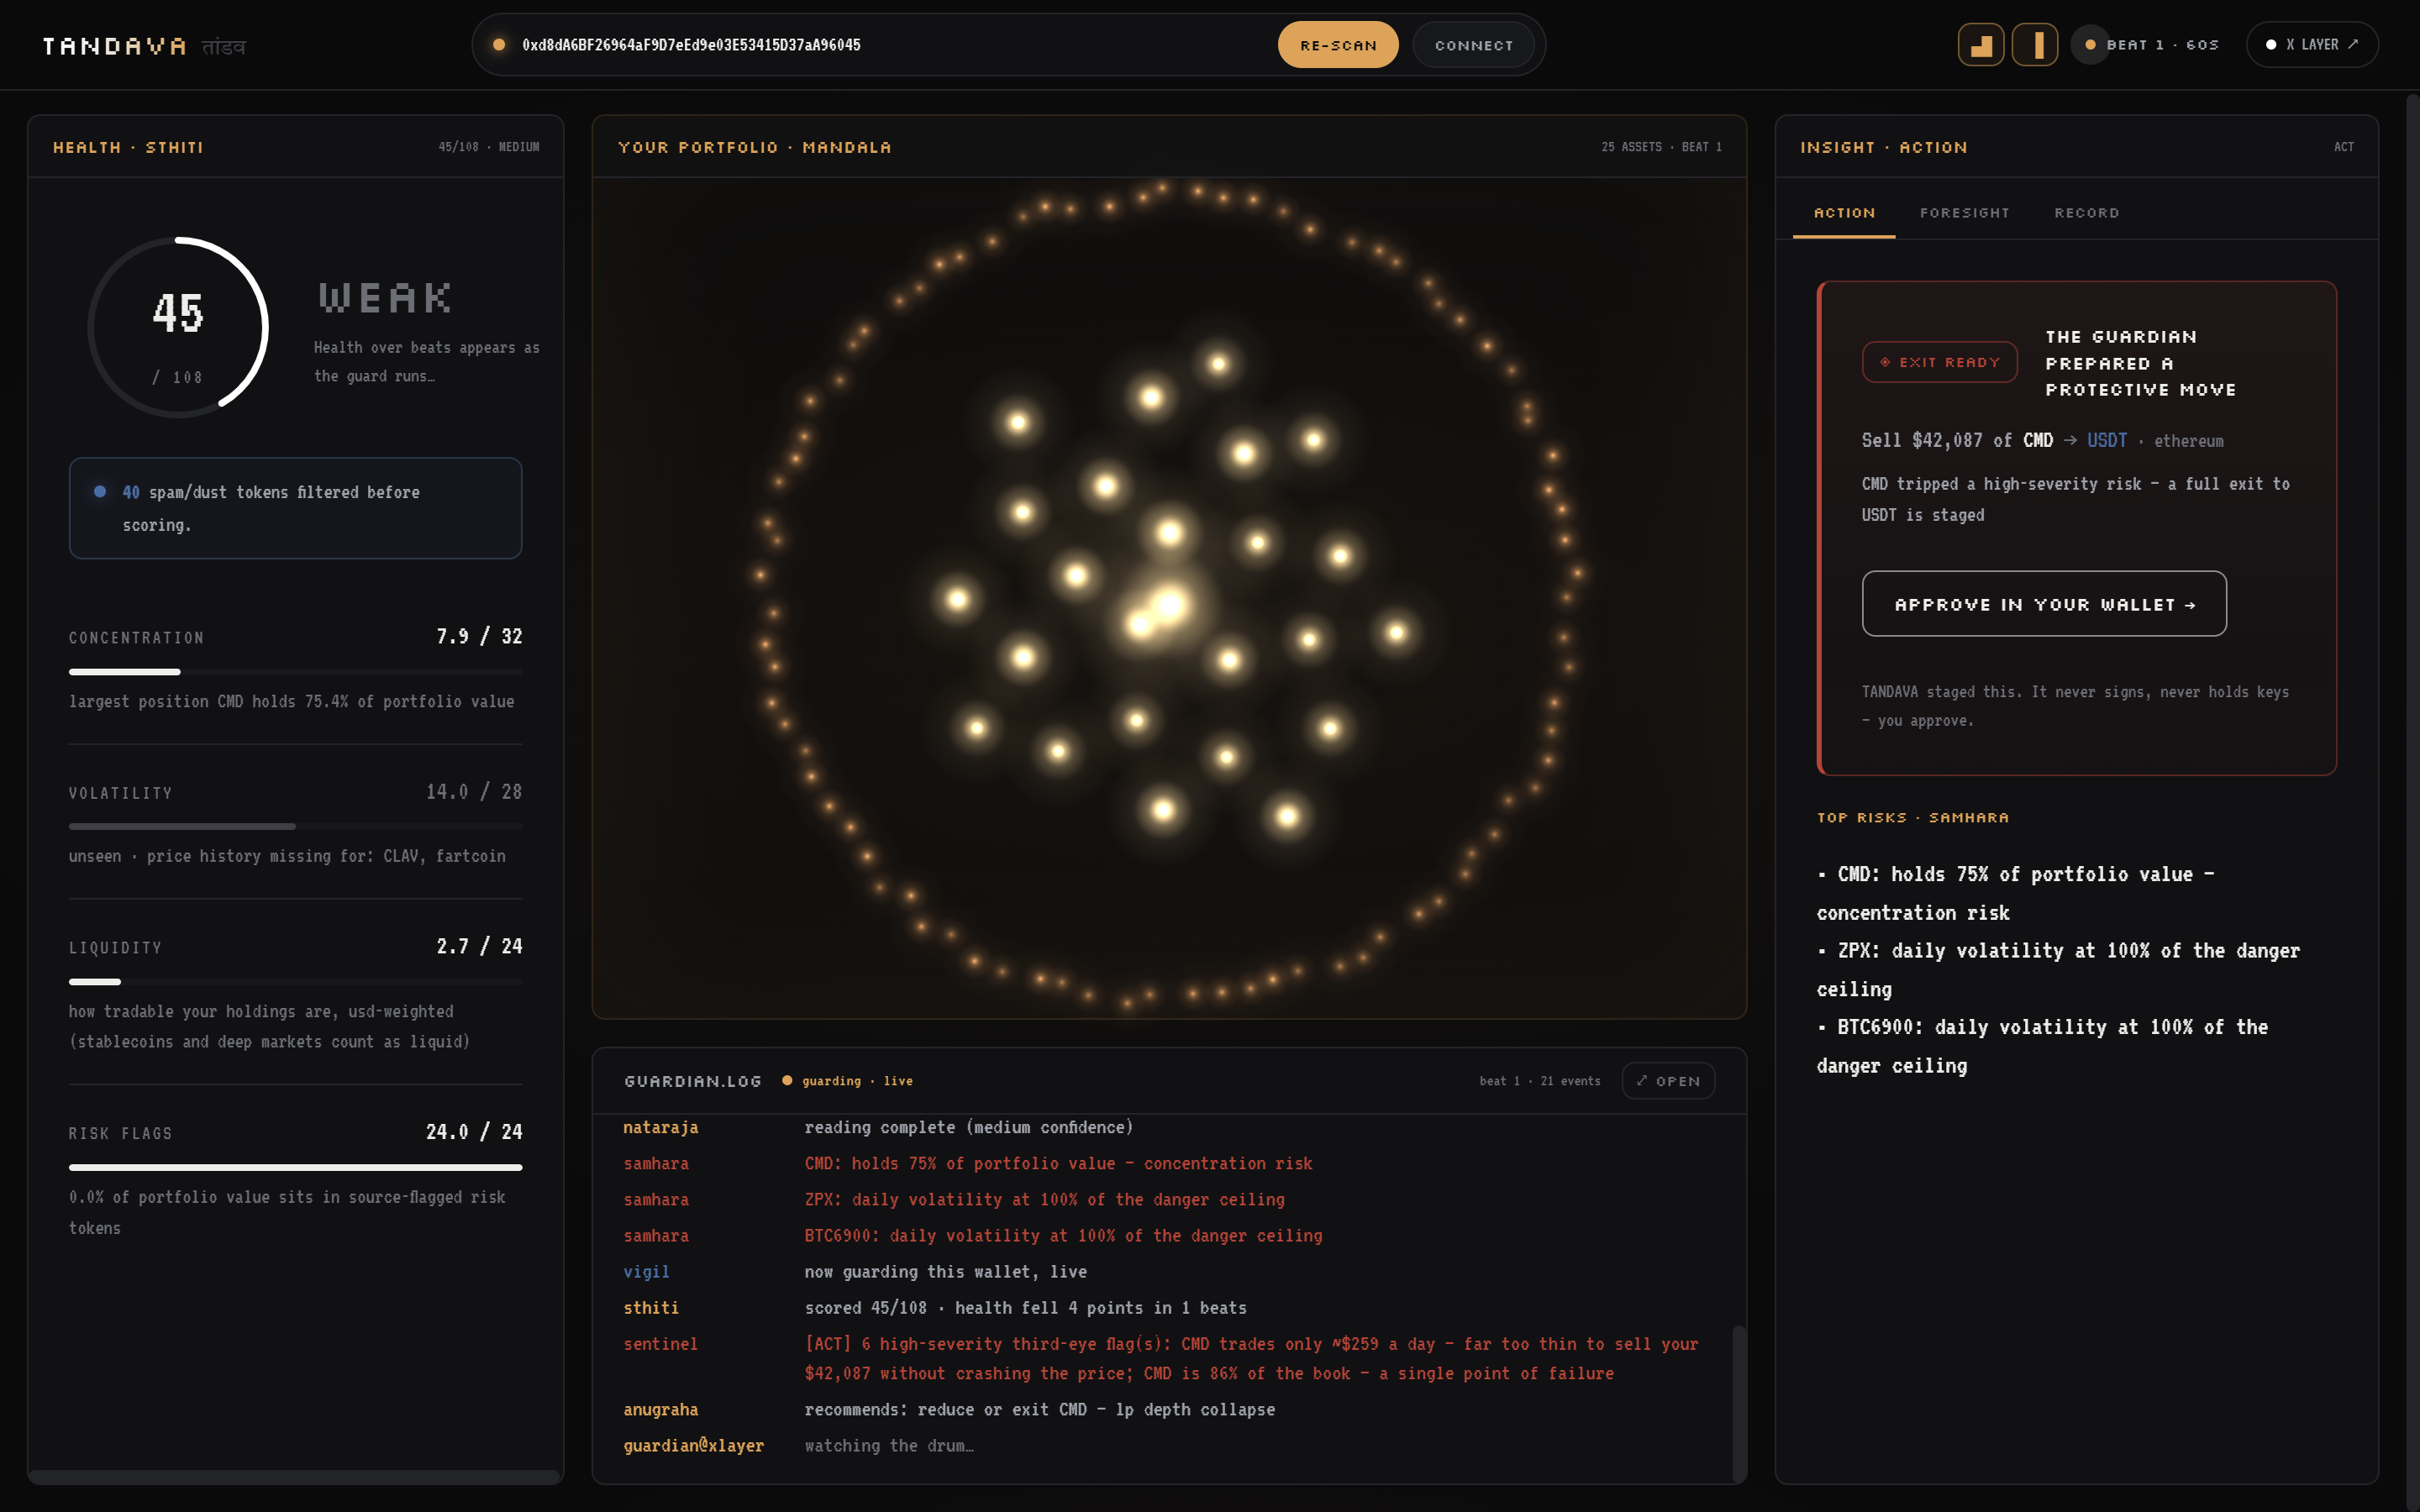The image size is (2420, 1512).
Task: Click the 'Sell $42,087 of CMD' line
Action: [2042, 441]
